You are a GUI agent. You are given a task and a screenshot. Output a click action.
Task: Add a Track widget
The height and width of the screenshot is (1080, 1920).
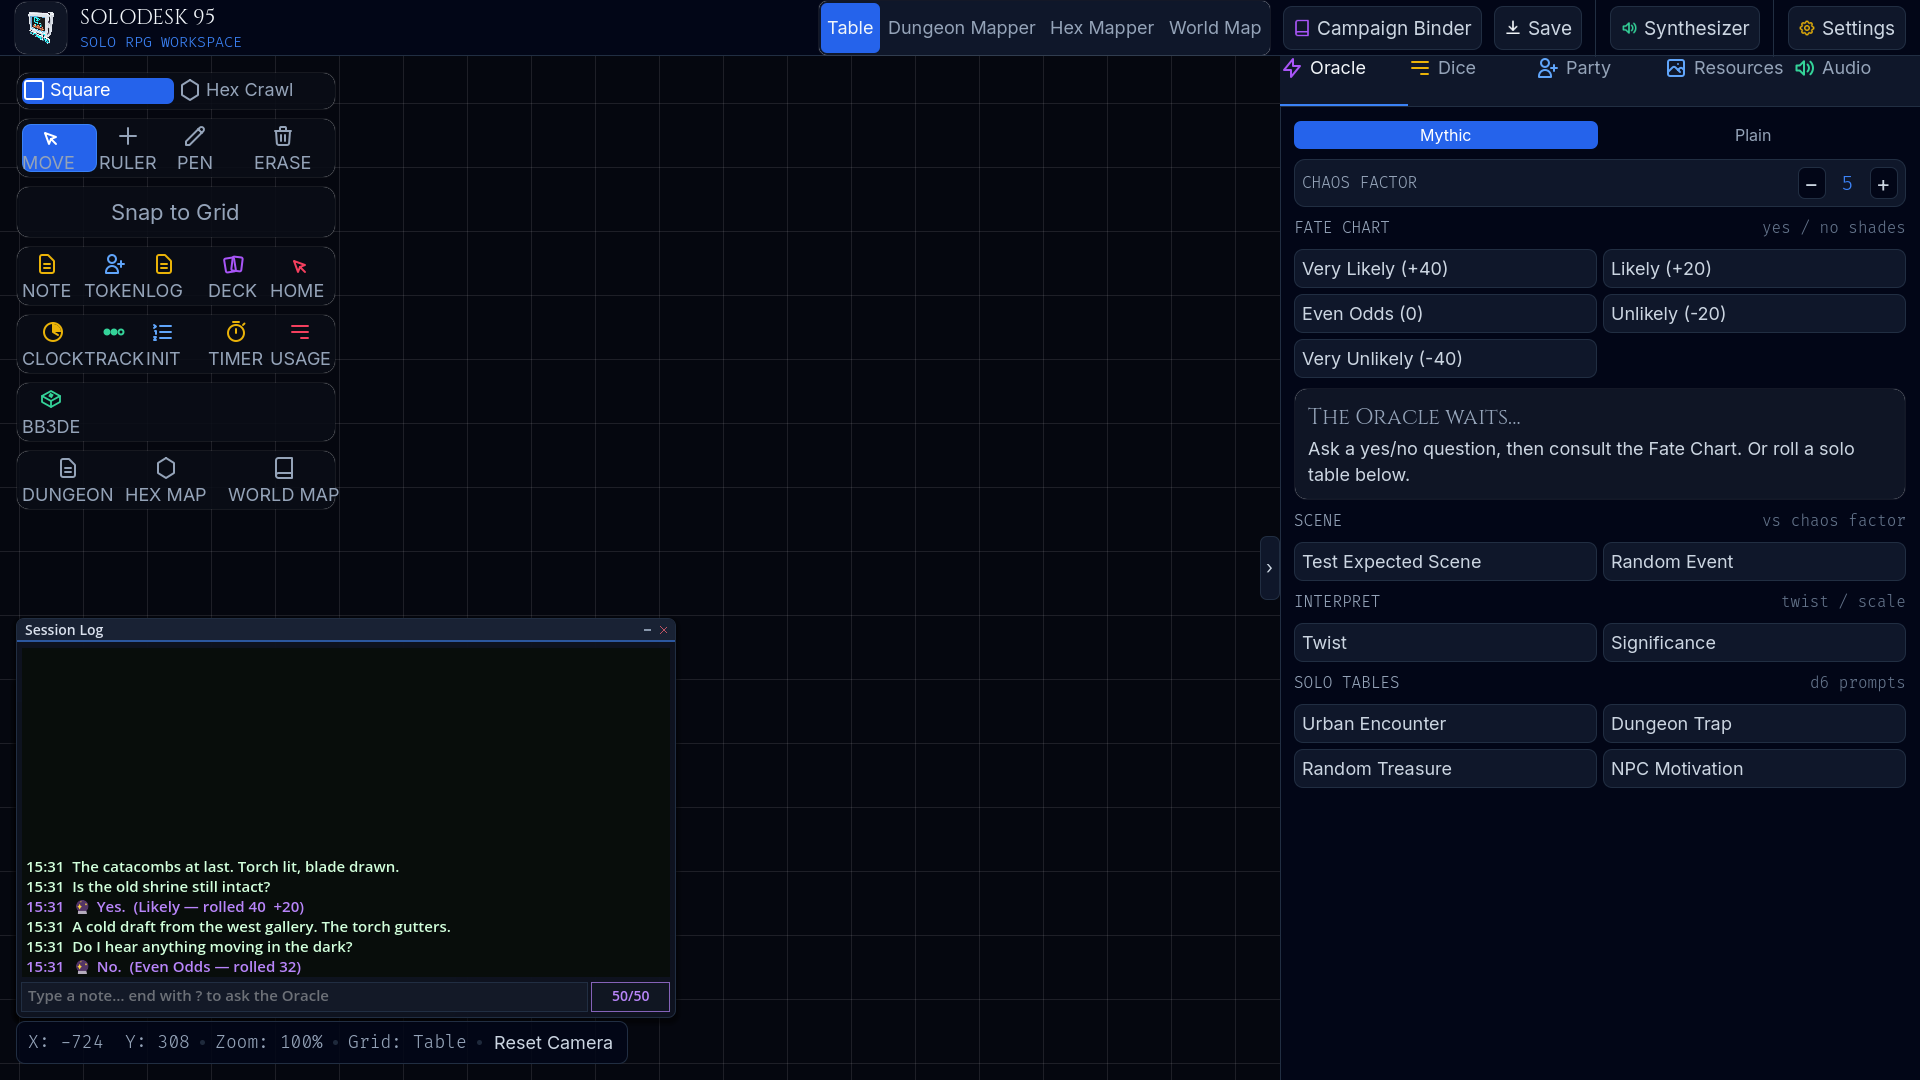[x=114, y=344]
